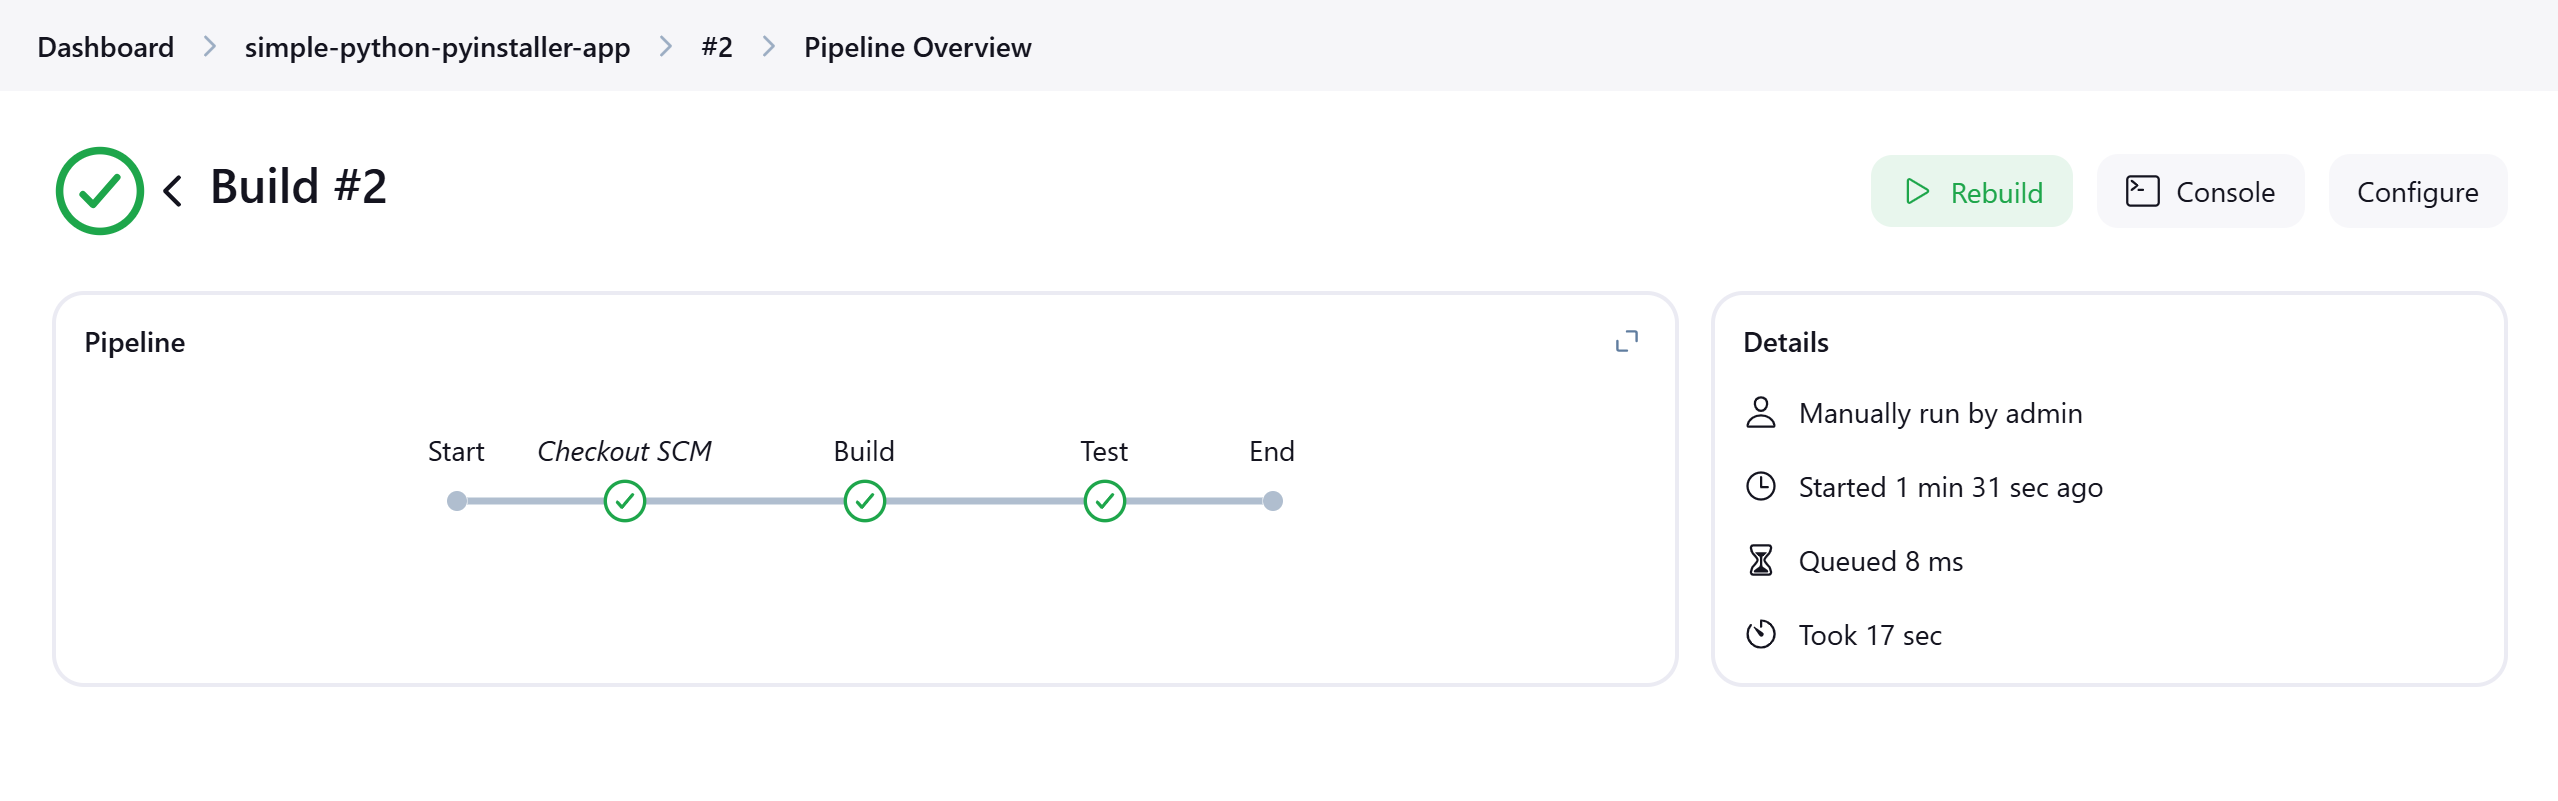
Task: Click the Start node of the pipeline
Action: tap(457, 501)
